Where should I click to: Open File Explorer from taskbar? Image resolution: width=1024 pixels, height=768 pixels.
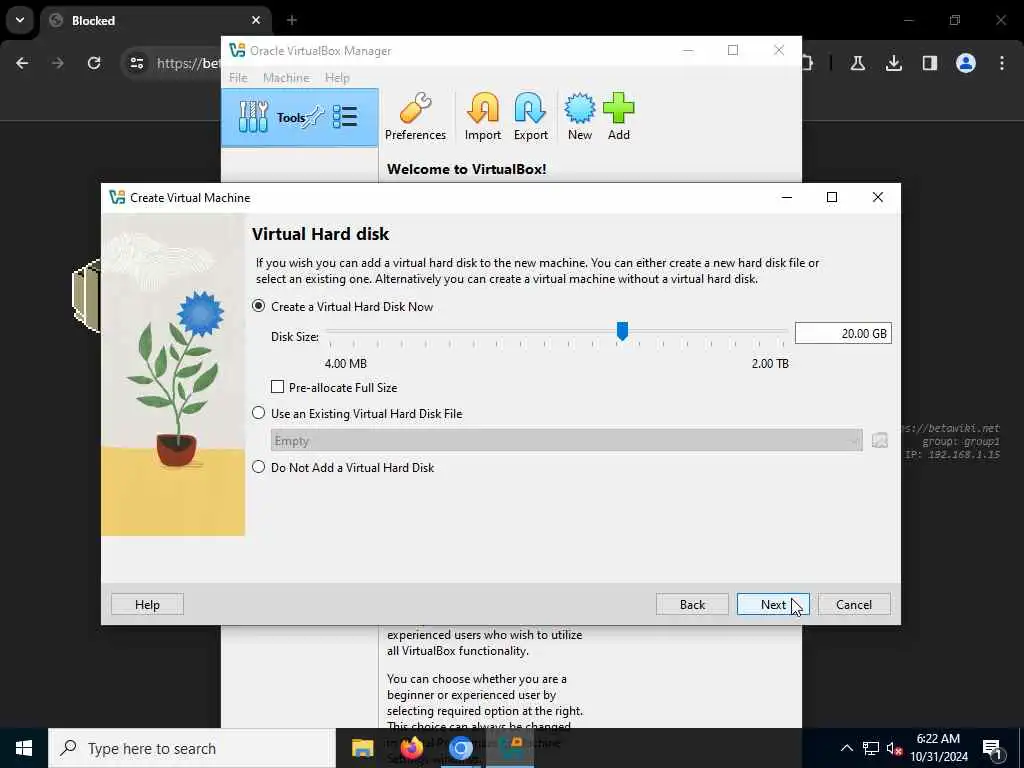coord(362,748)
